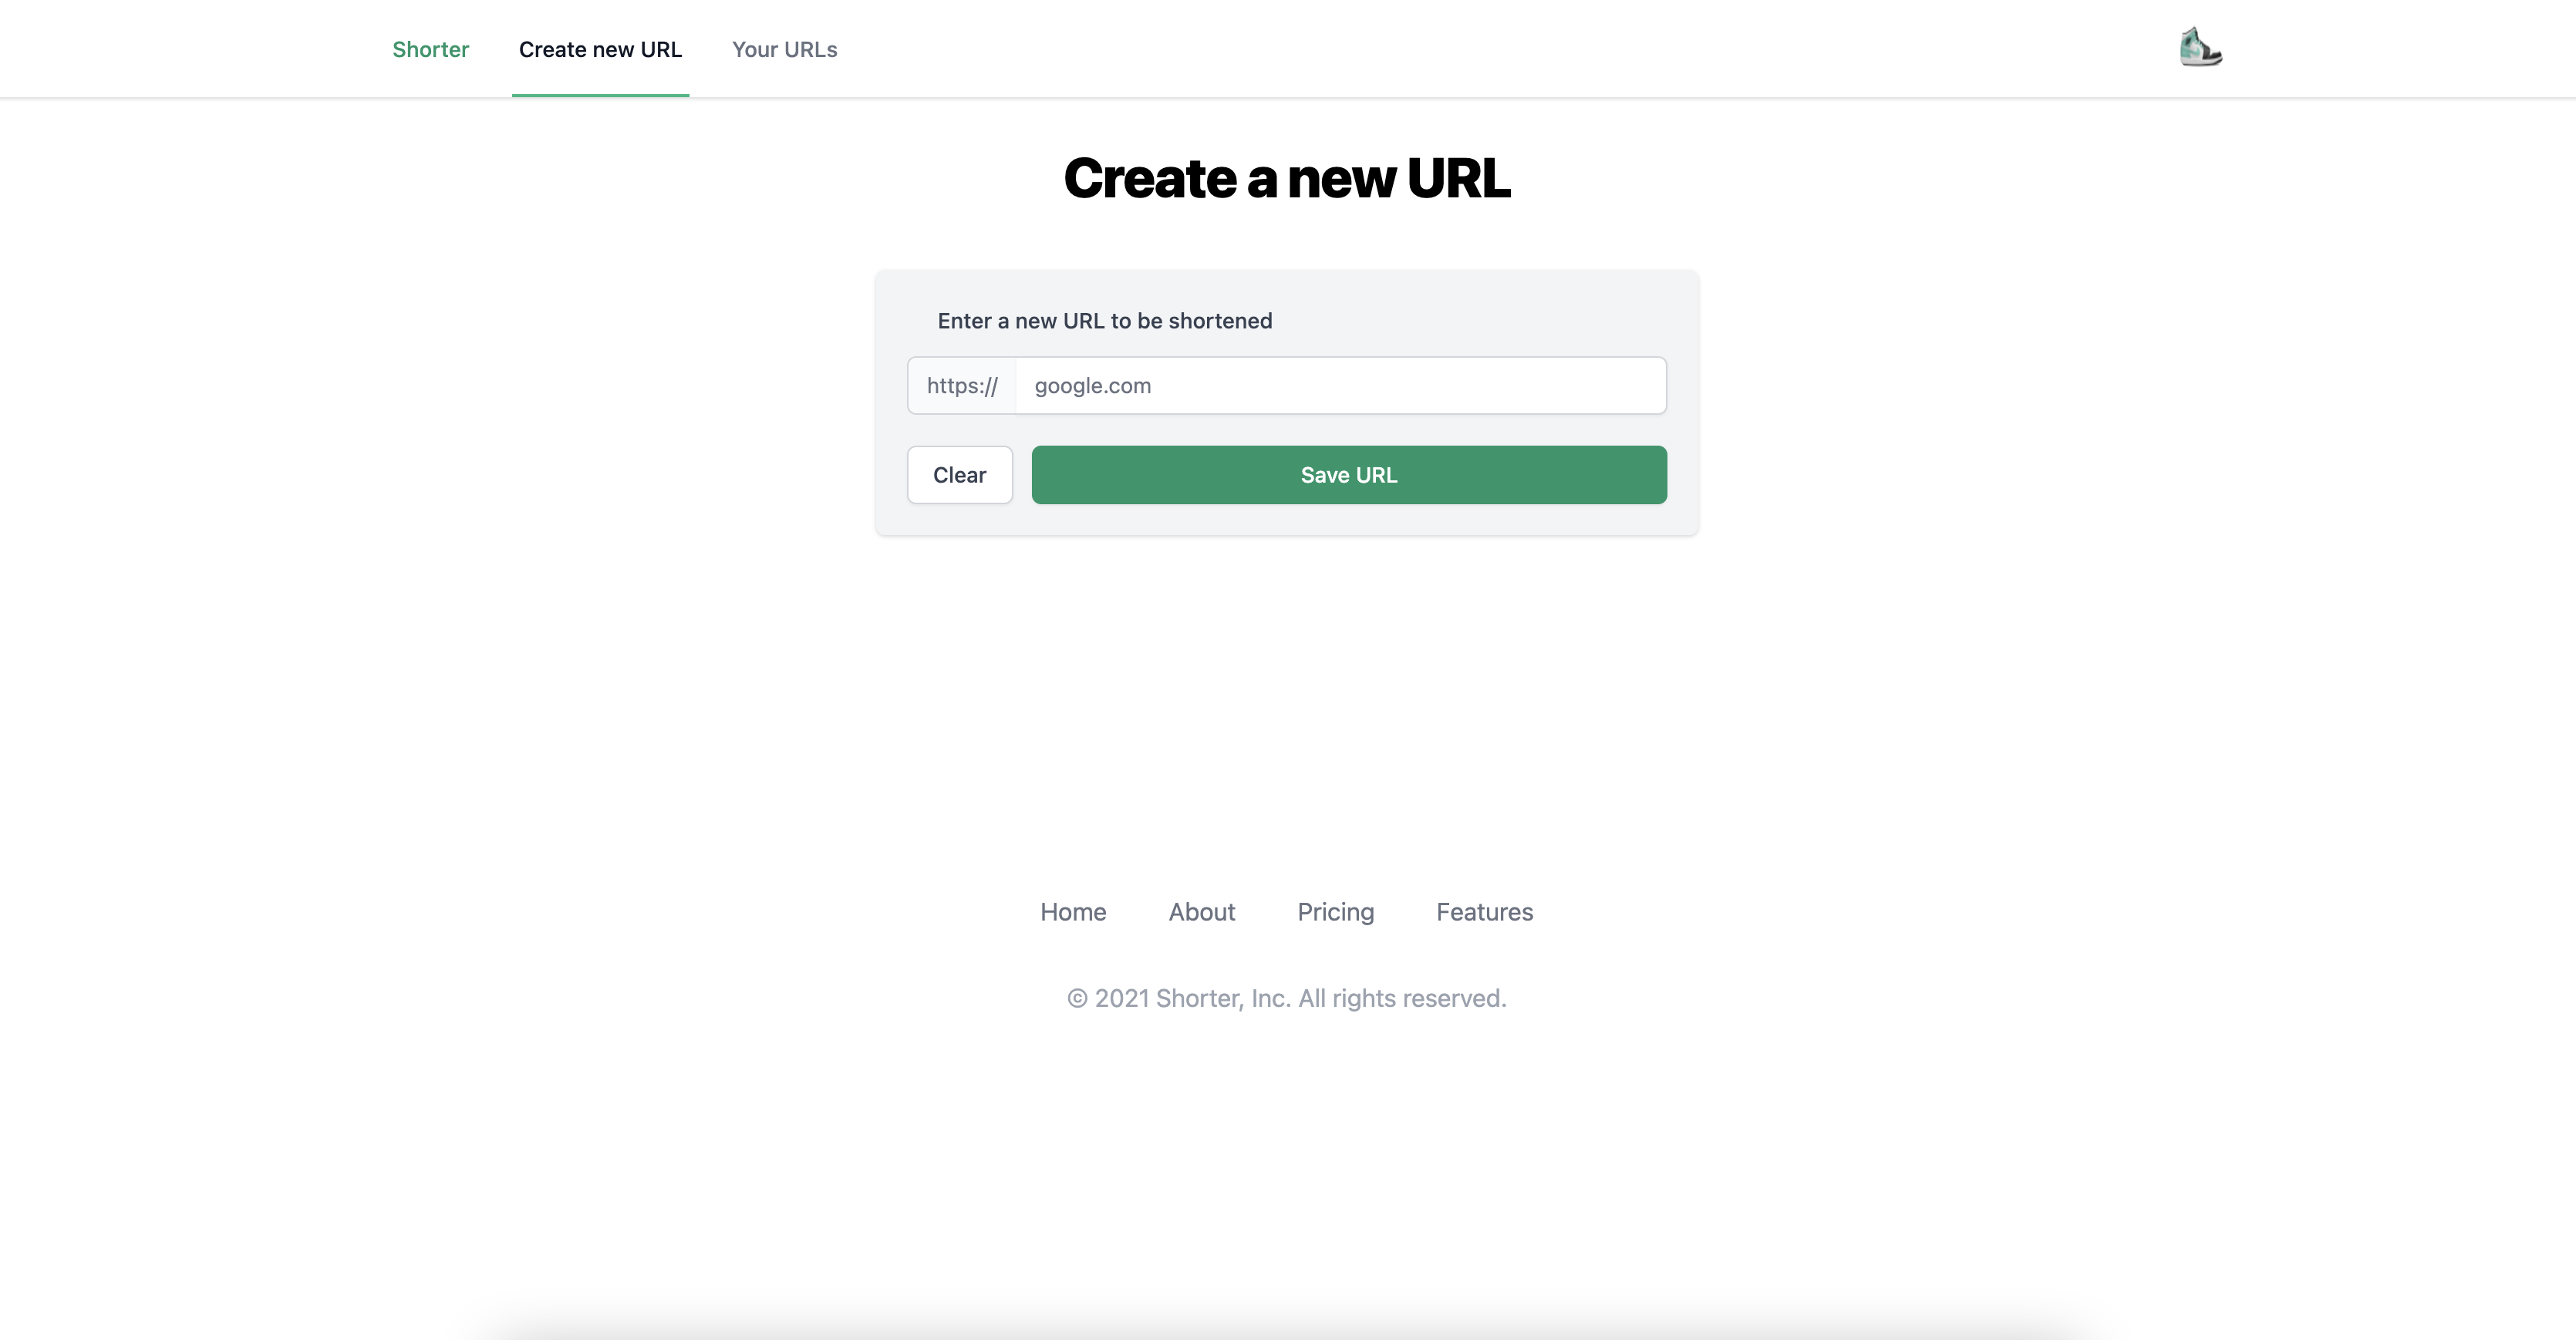The image size is (2576, 1340).
Task: Navigate to the Home footer link
Action: (x=1074, y=911)
